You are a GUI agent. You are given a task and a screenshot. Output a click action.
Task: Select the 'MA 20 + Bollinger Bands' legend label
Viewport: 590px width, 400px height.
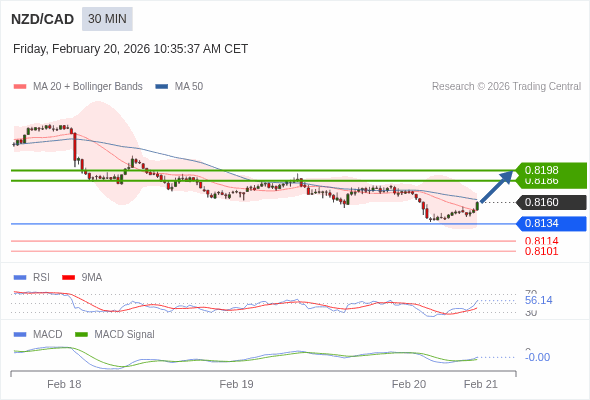click(x=88, y=87)
